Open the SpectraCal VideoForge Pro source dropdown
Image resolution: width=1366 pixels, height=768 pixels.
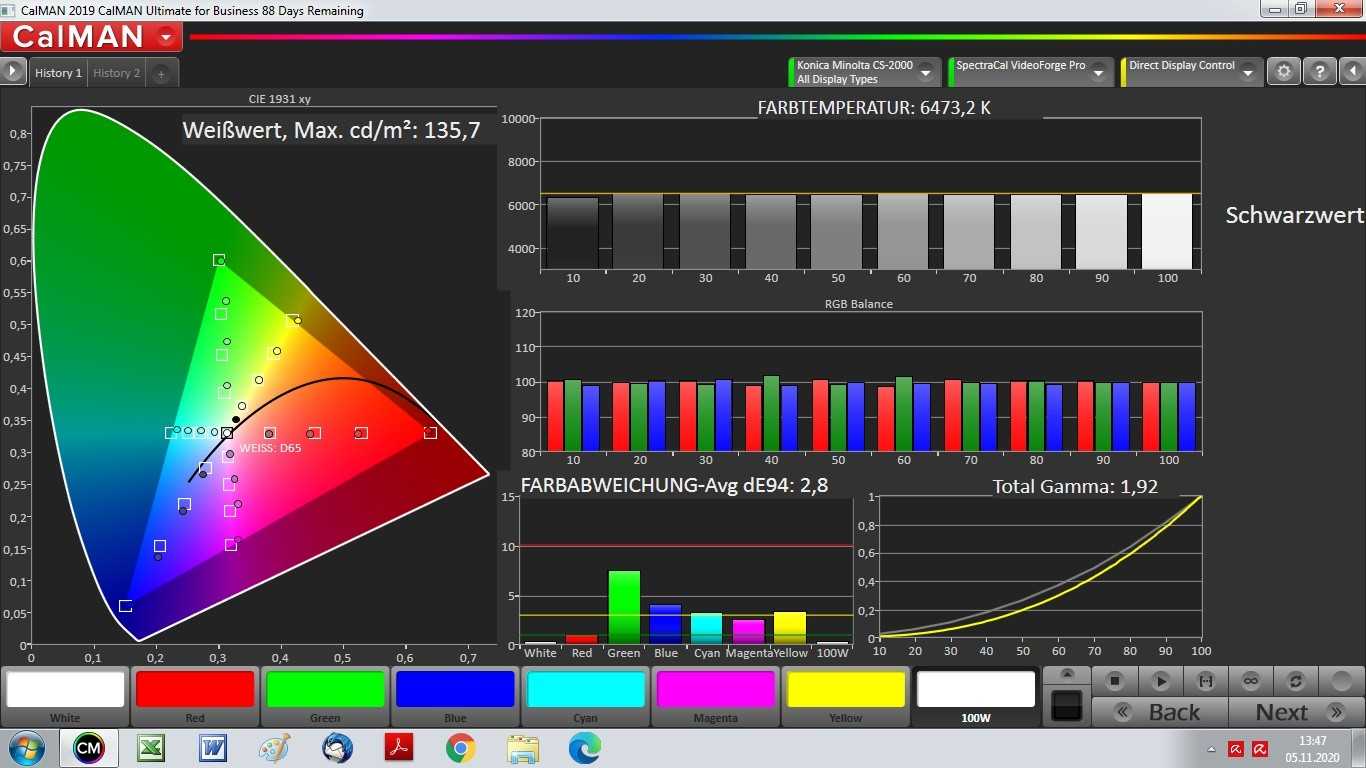pos(1098,72)
